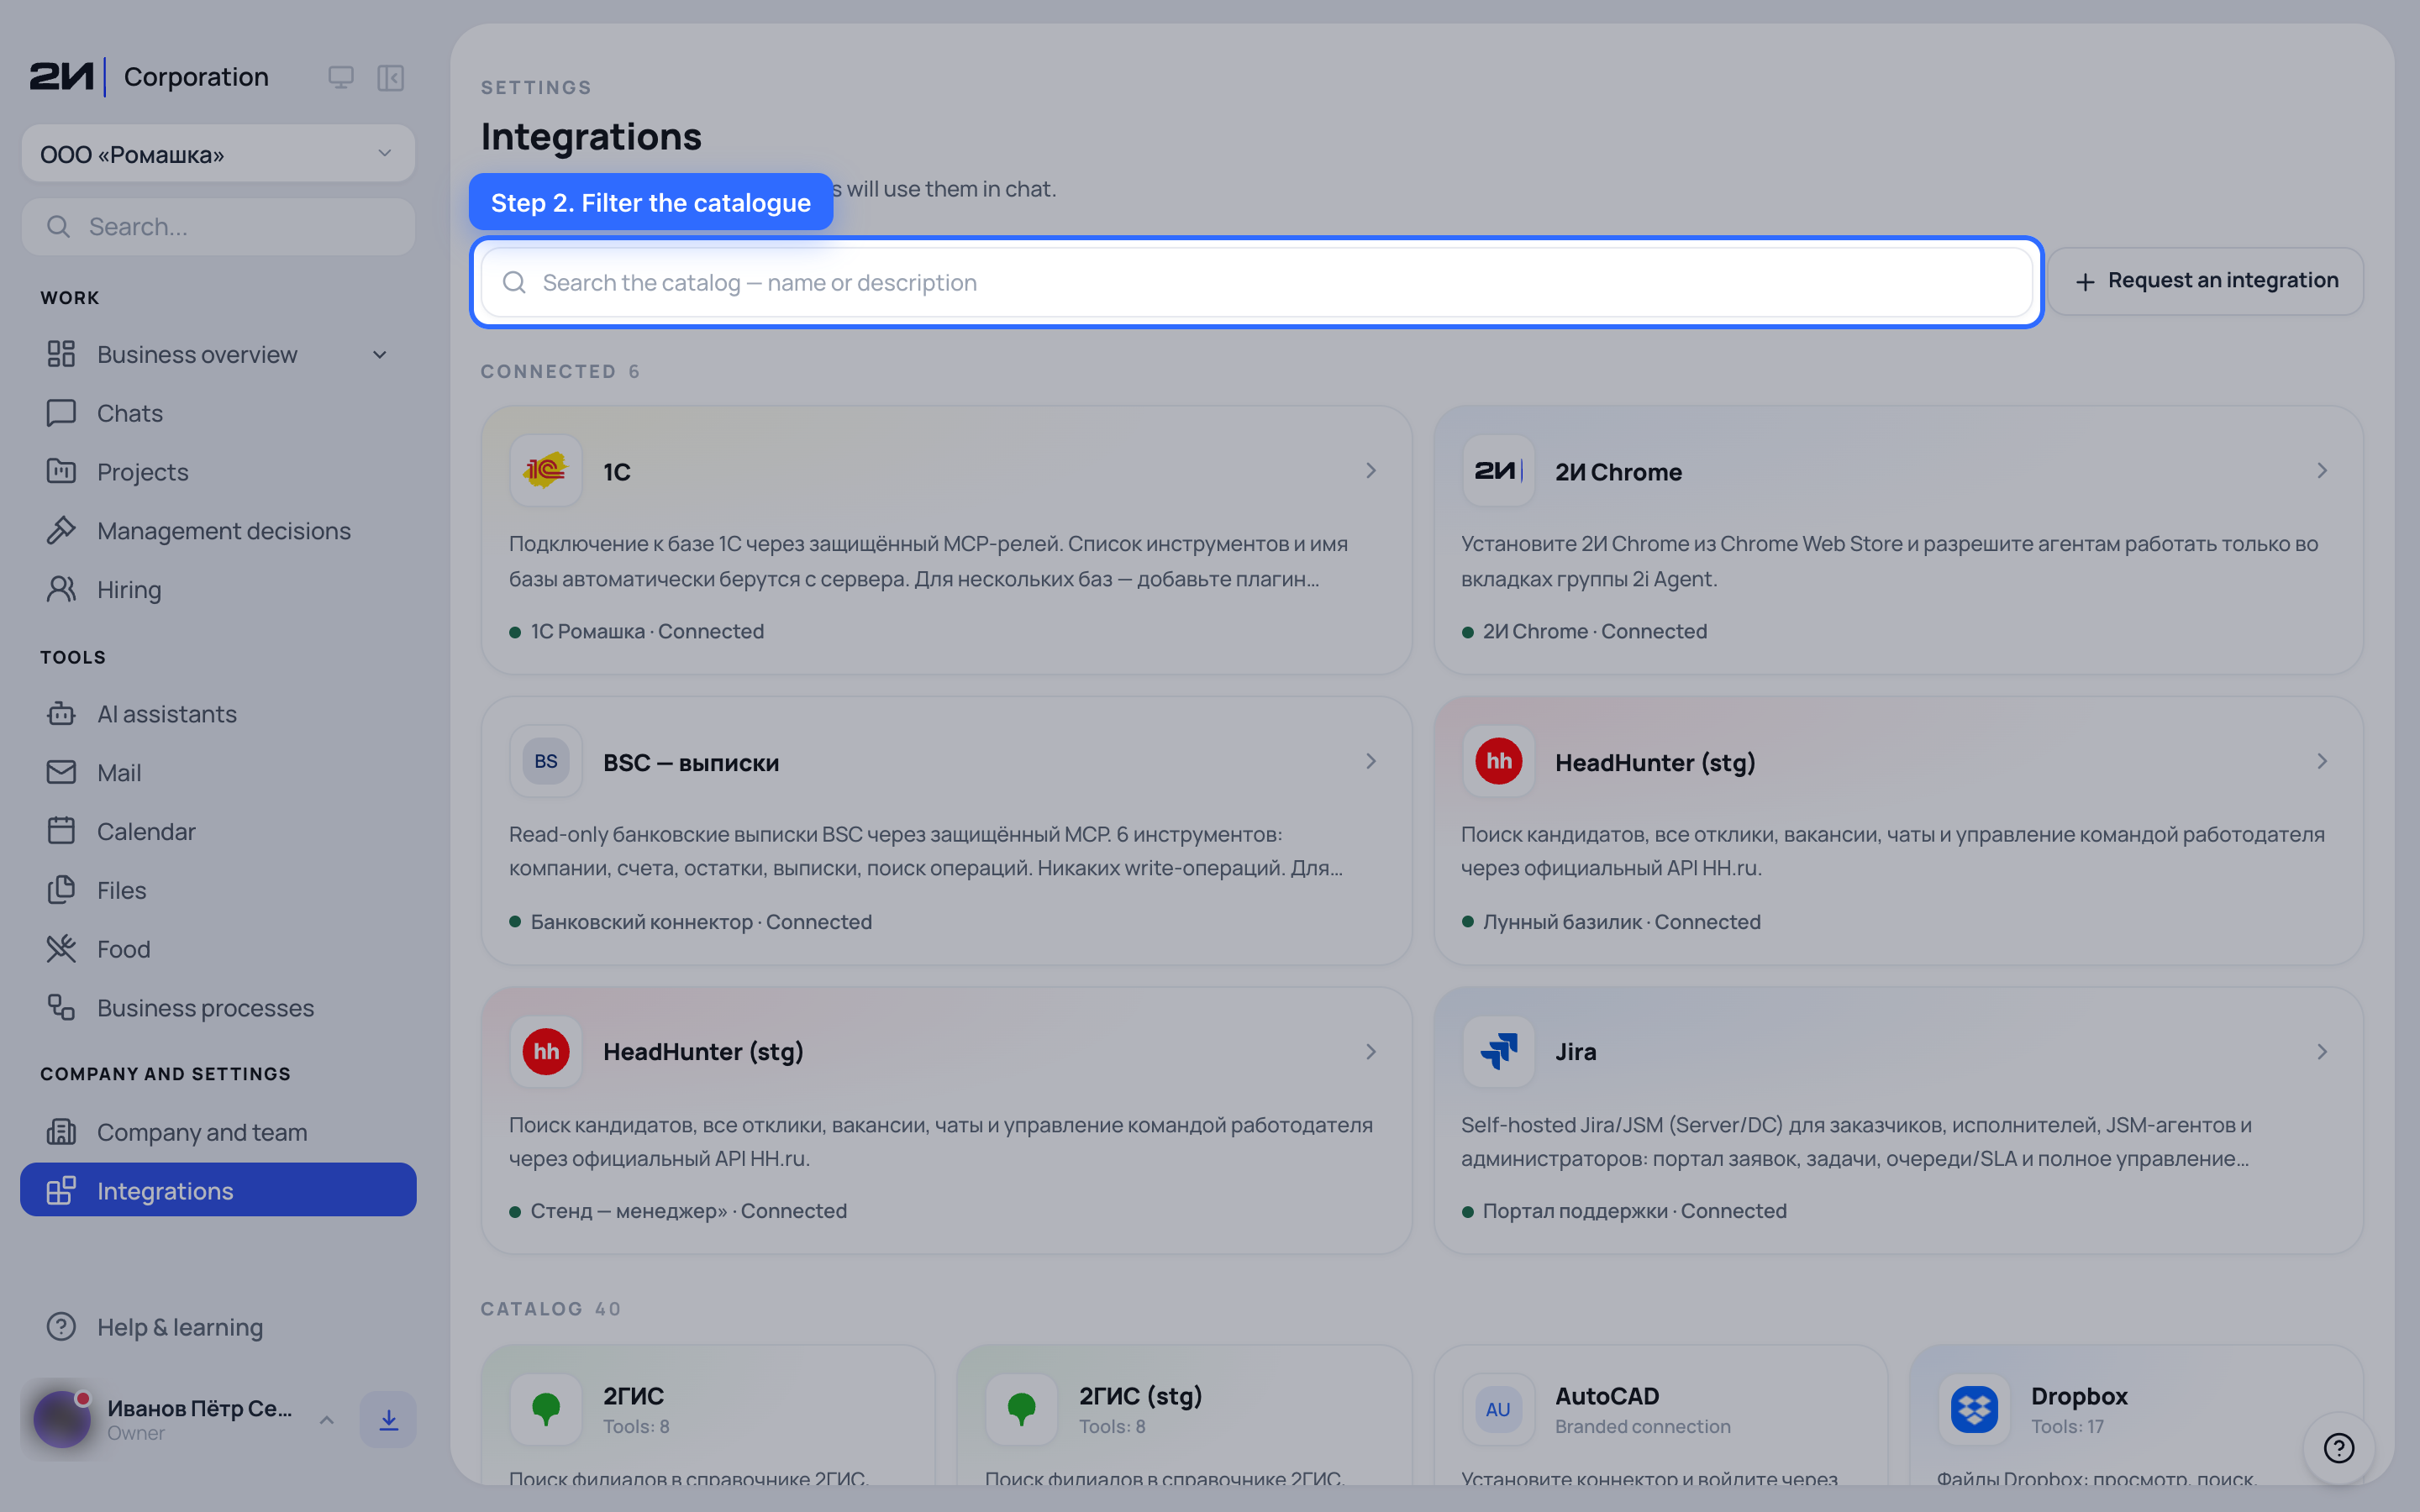
Task: Open the 2ГИС catalog card with Tools: 8
Action: 708,1415
